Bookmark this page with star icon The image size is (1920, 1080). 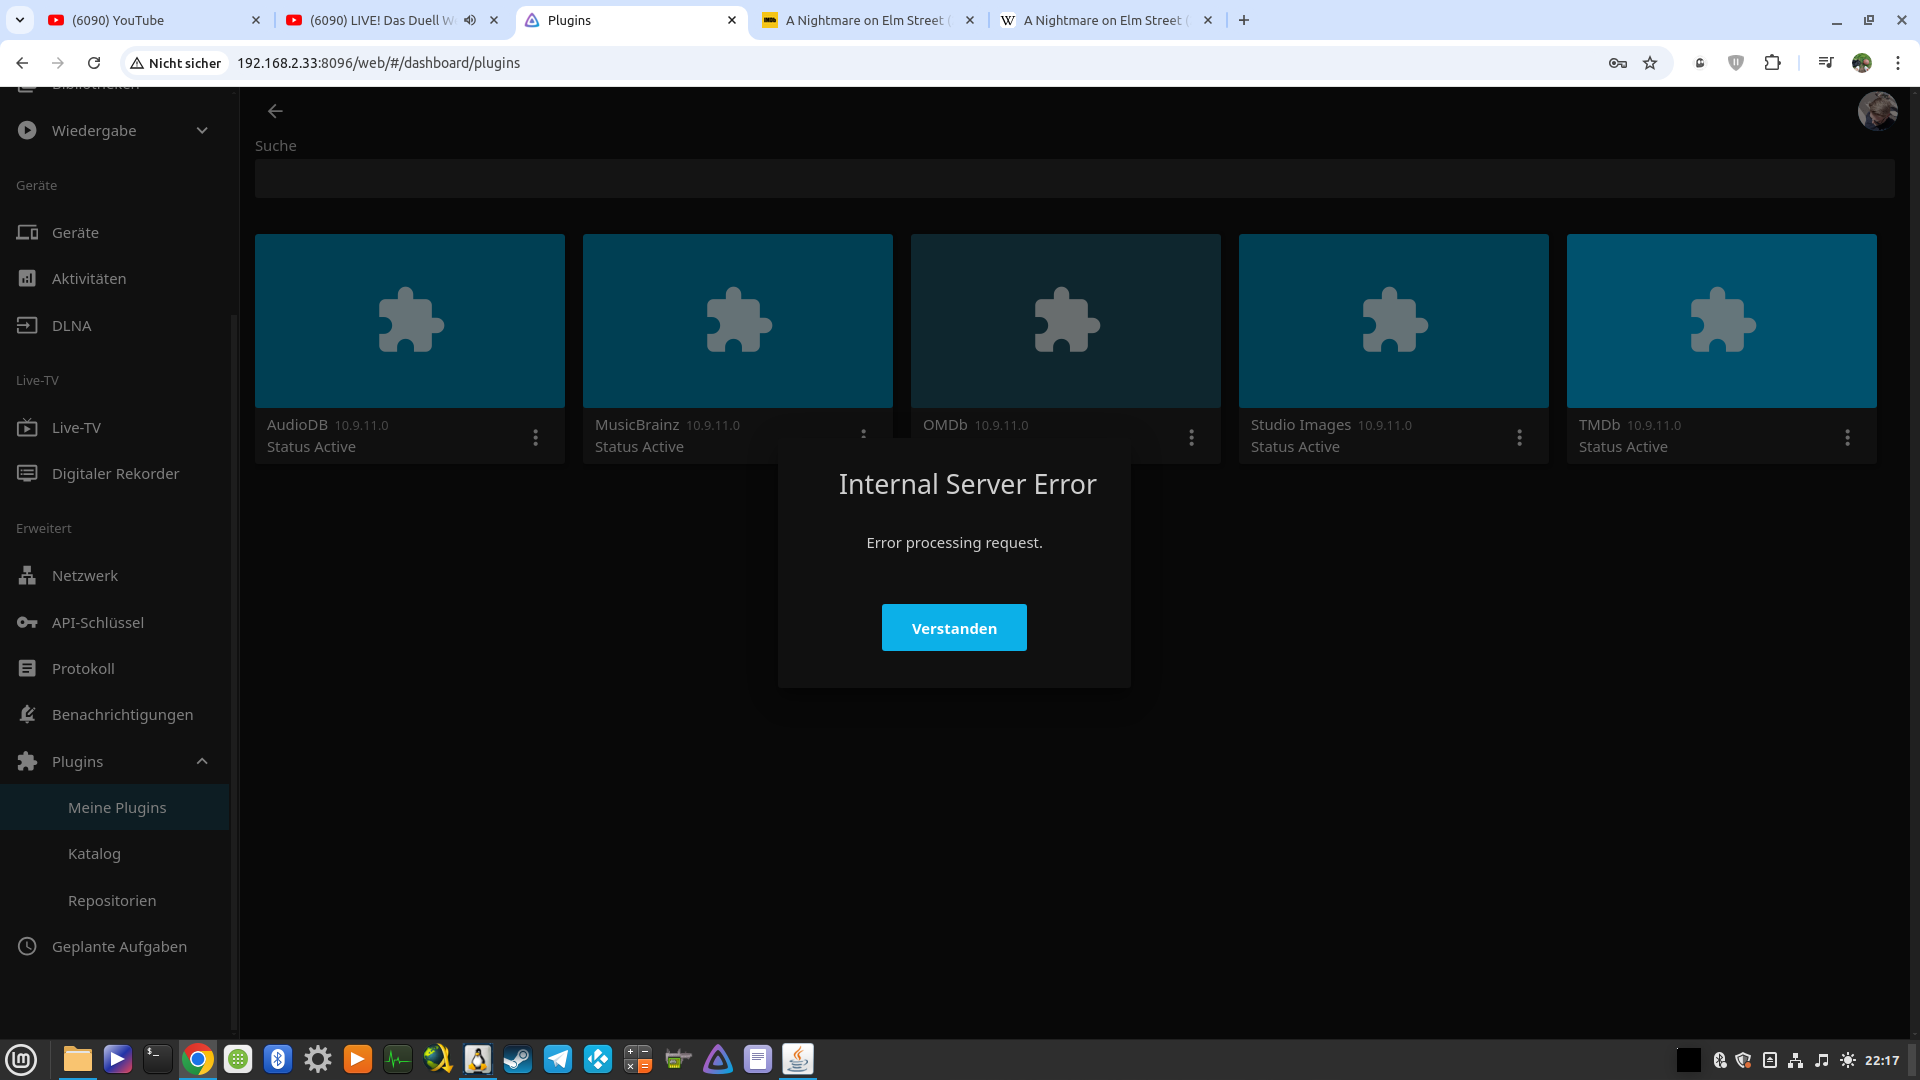(x=1650, y=63)
